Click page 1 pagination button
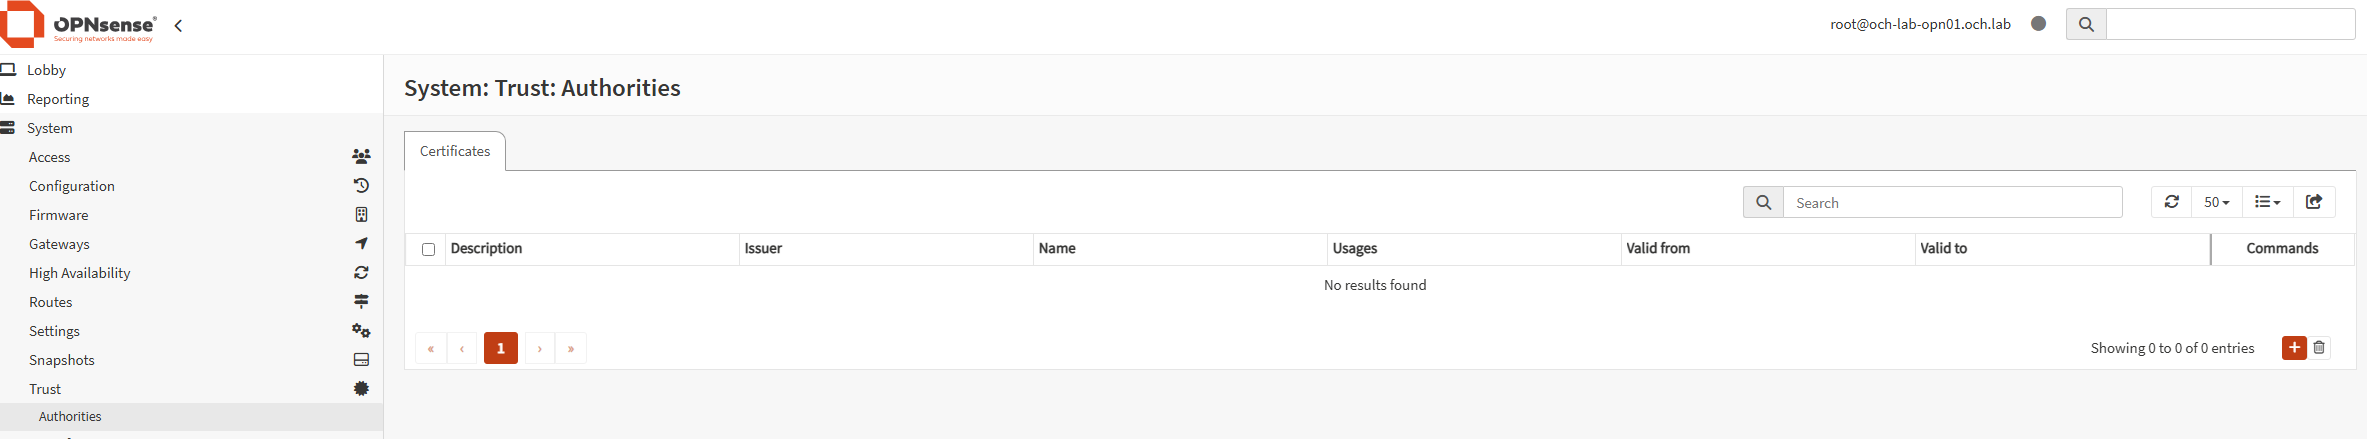This screenshot has height=439, width=2367. [501, 348]
